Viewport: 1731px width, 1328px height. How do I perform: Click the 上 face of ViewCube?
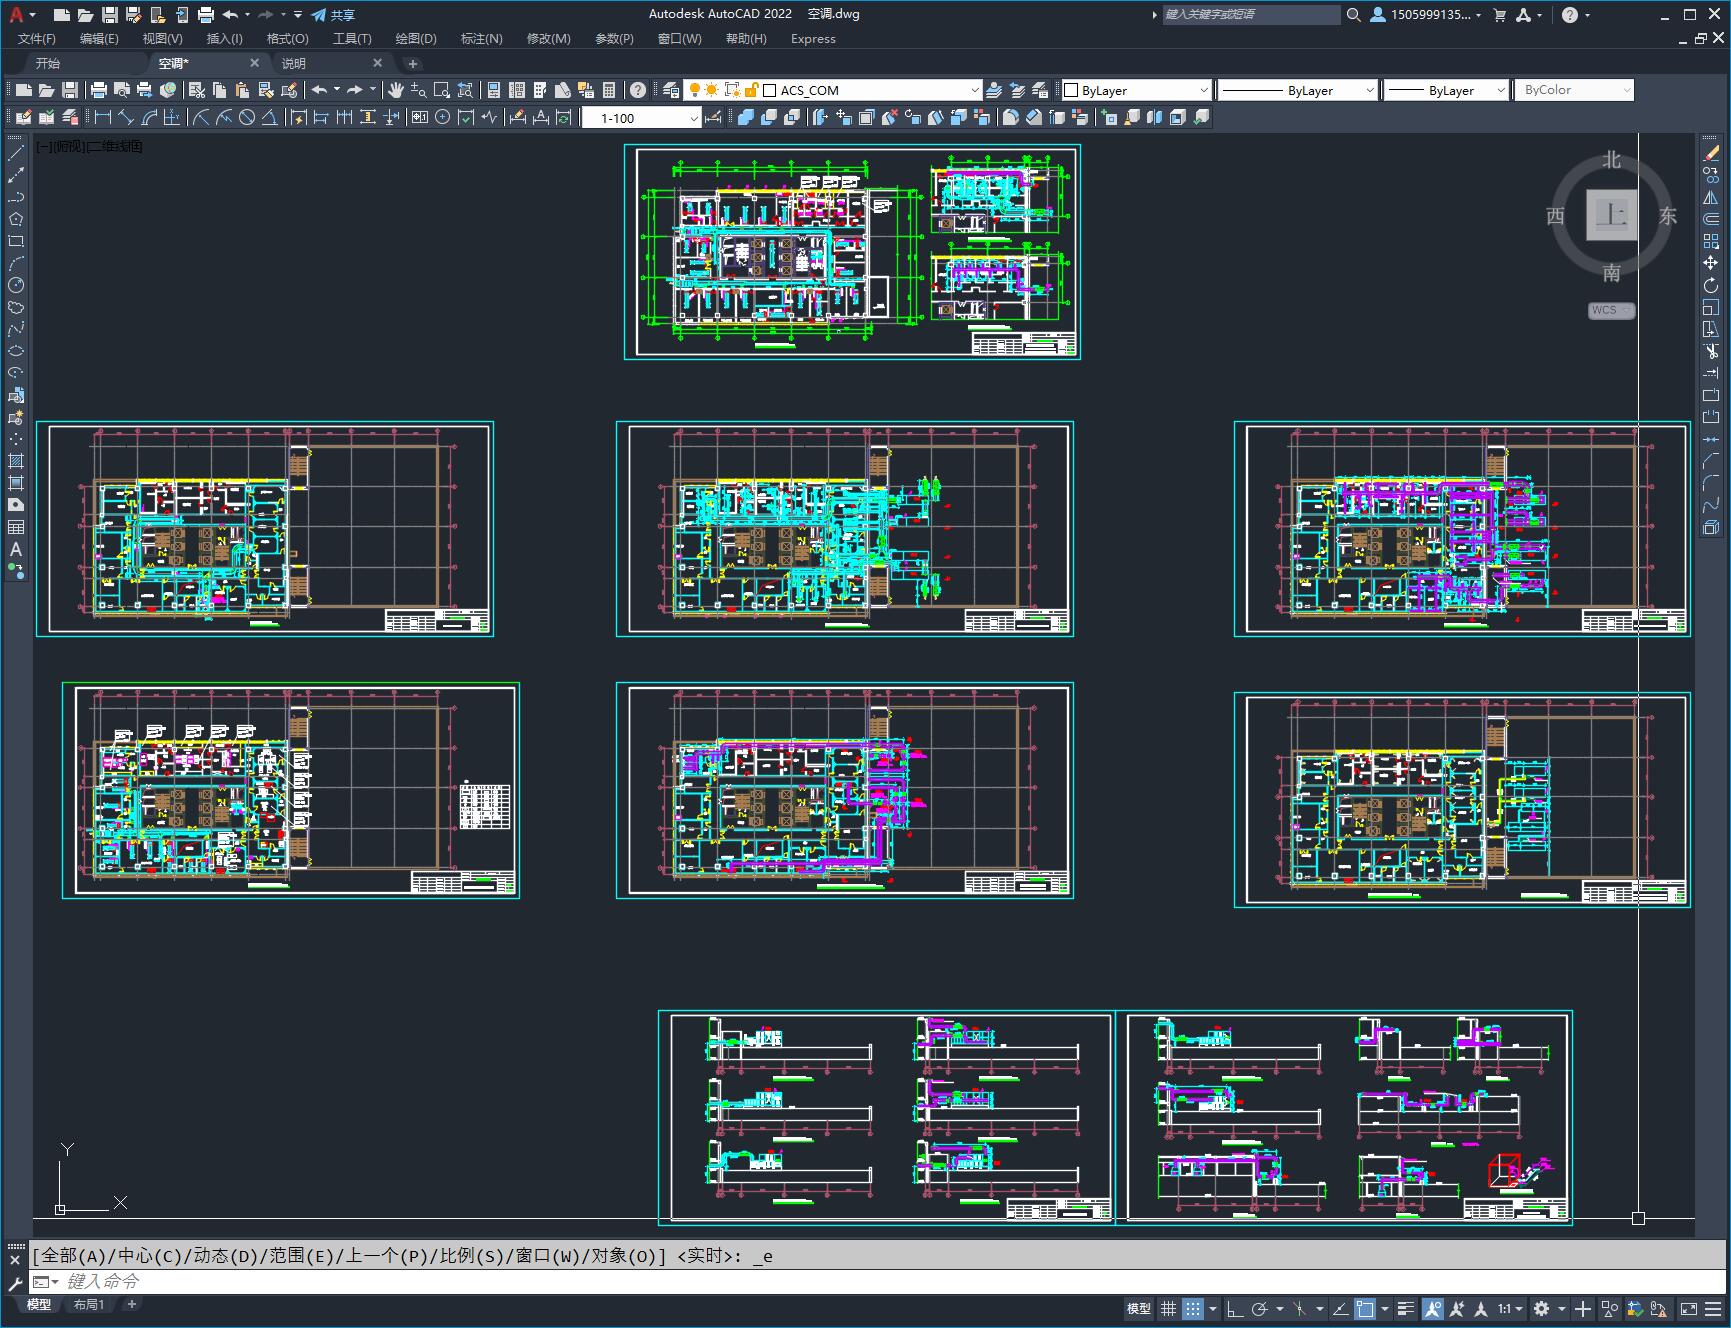click(x=1611, y=214)
